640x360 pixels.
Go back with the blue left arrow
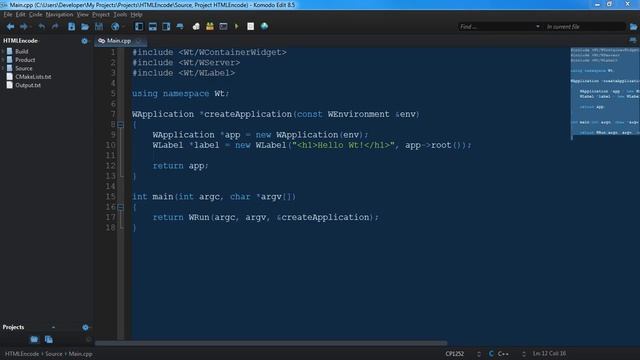tap(10, 27)
